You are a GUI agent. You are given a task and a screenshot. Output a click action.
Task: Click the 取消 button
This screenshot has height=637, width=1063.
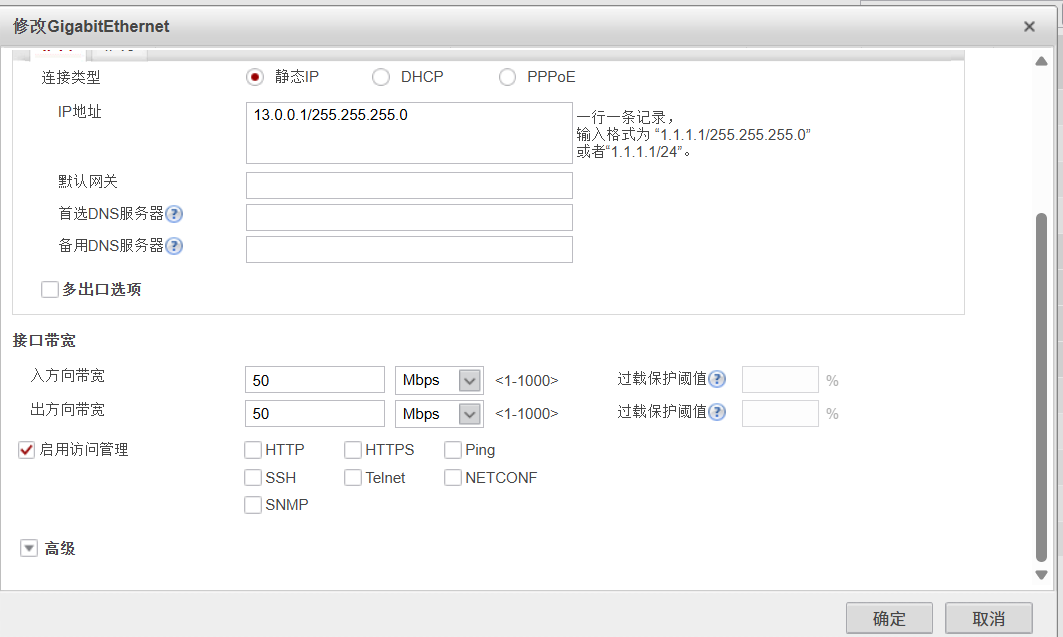[x=988, y=619]
